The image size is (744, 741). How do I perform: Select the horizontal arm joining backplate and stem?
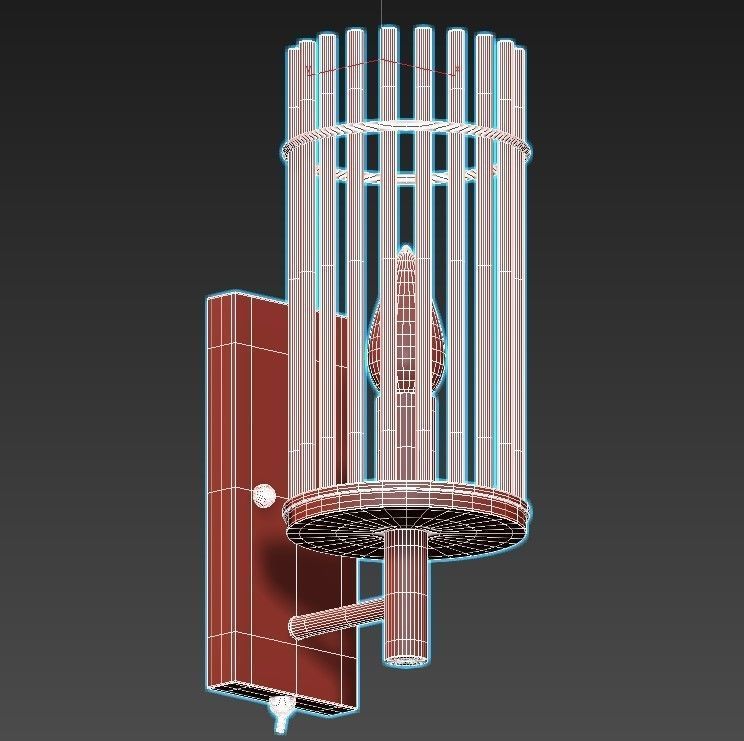pos(335,618)
